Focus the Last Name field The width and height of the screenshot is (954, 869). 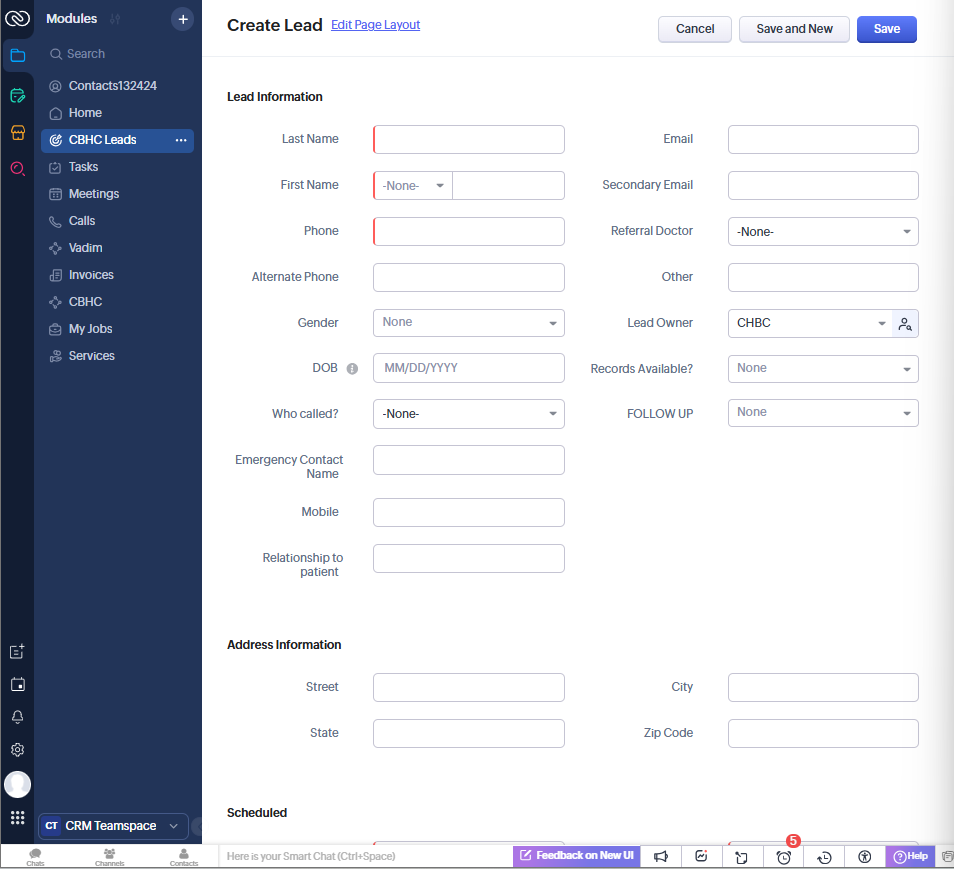point(468,140)
